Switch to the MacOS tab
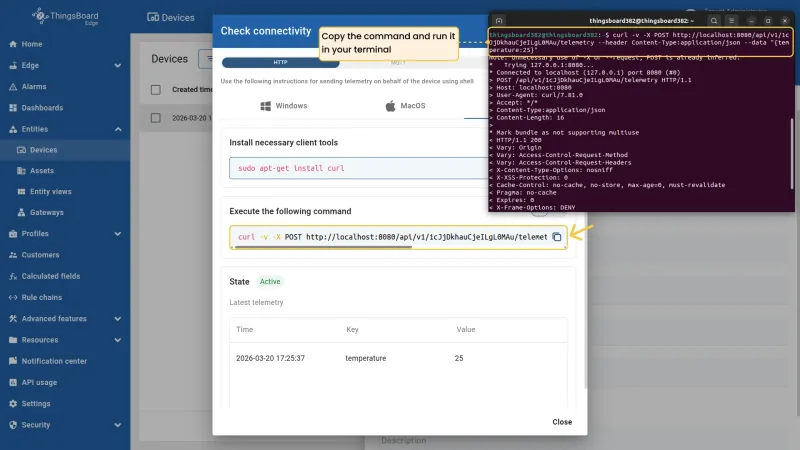800x450 pixels. tap(405, 106)
